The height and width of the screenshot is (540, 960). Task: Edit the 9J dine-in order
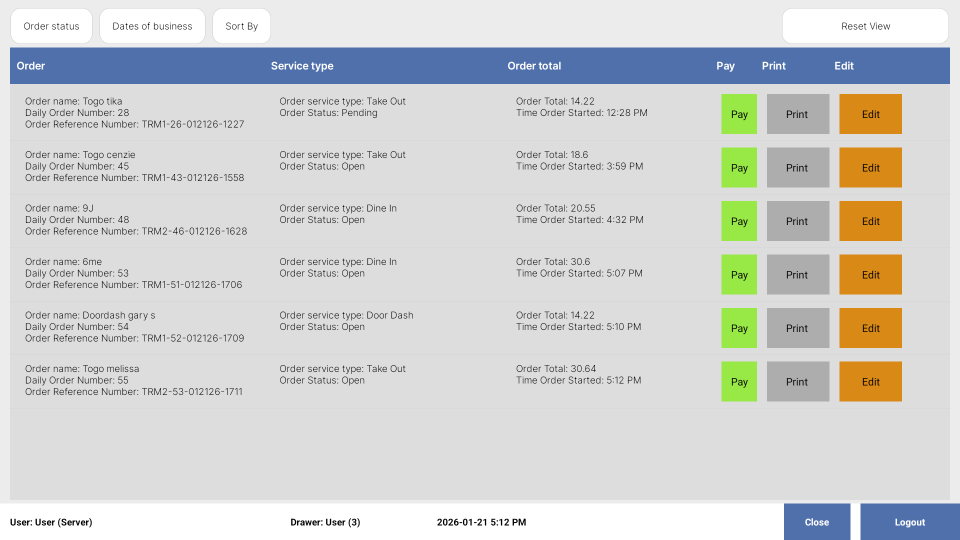tap(870, 221)
